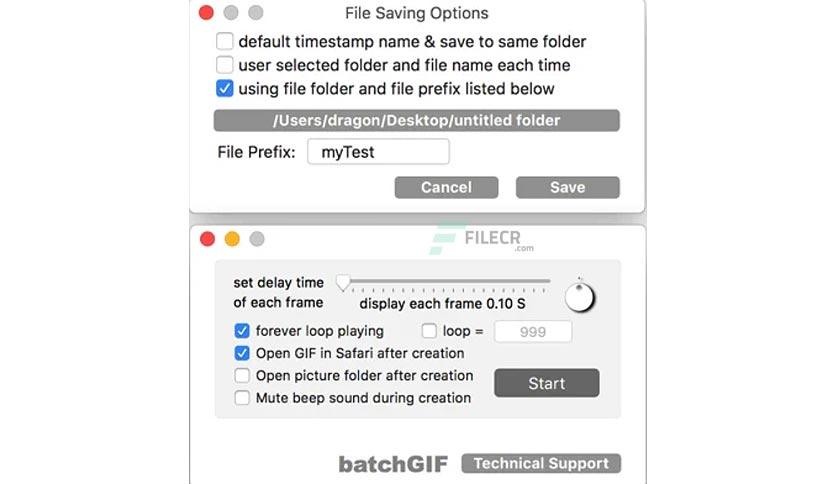This screenshot has height=484, width=836.
Task: Click the loop count field showing 999
Action: coord(533,332)
